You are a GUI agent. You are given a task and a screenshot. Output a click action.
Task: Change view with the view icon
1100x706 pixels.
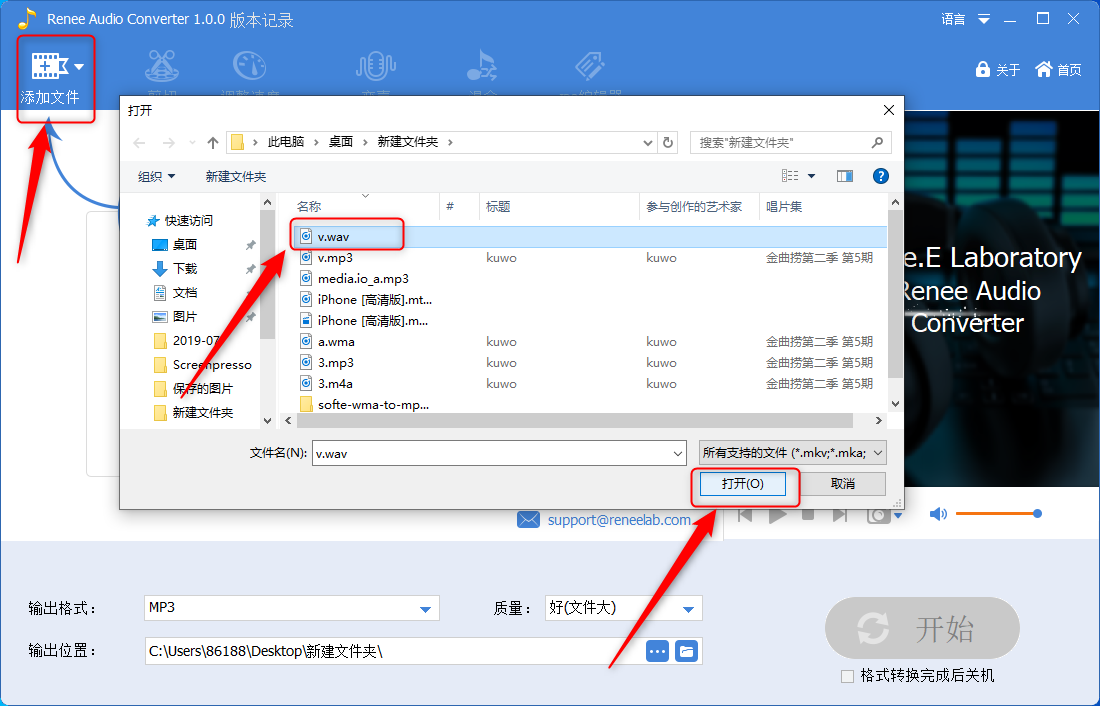(790, 176)
